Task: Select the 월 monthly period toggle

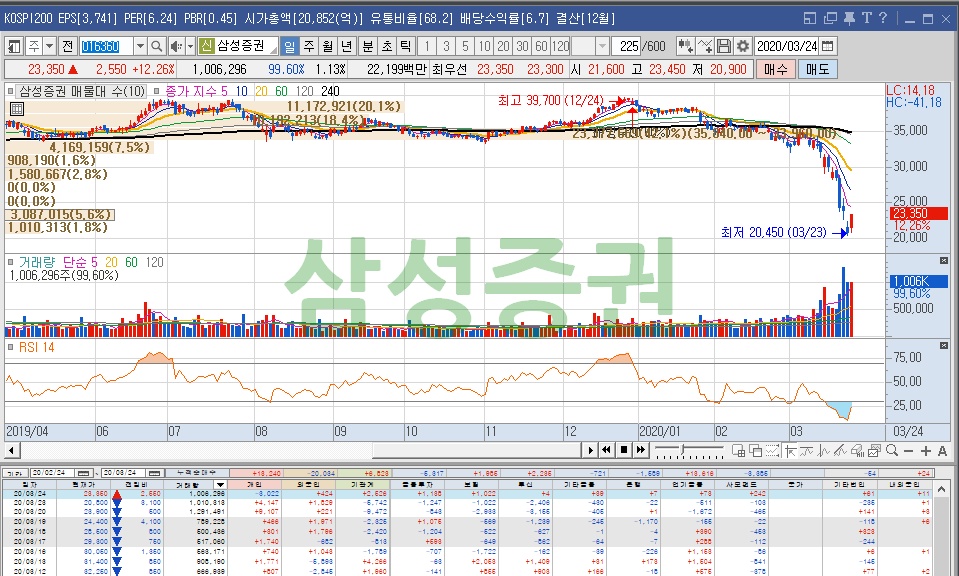Action: coord(328,46)
